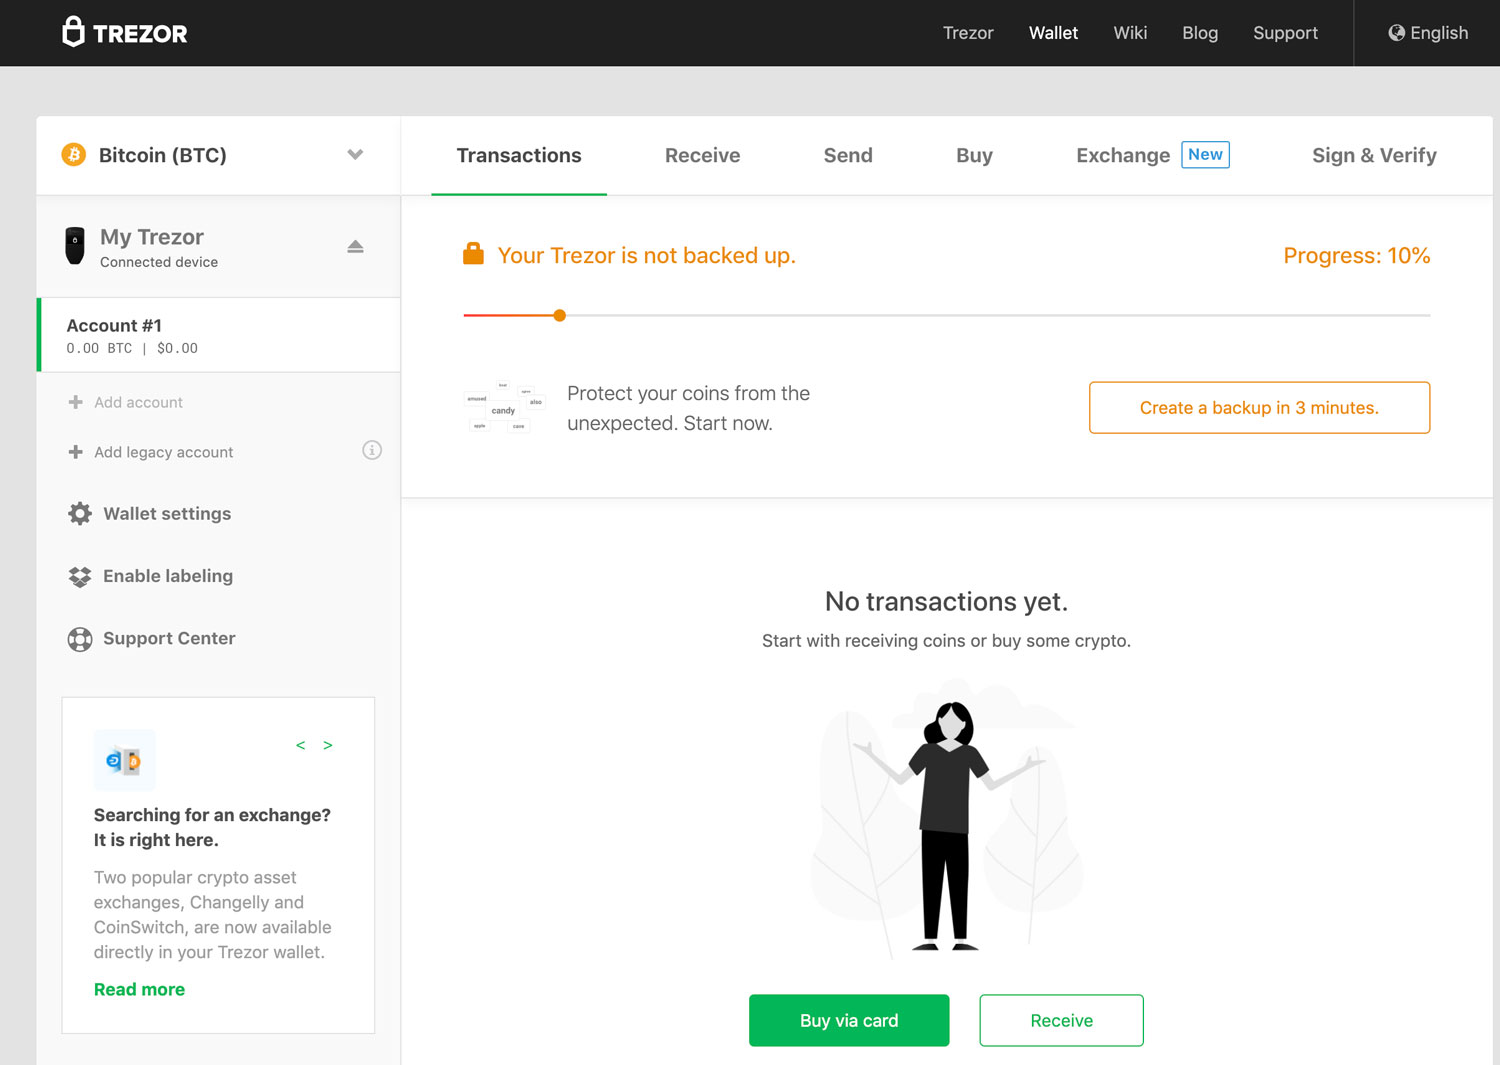This screenshot has width=1500, height=1065.
Task: Click the My Trezor device name
Action: click(x=152, y=237)
